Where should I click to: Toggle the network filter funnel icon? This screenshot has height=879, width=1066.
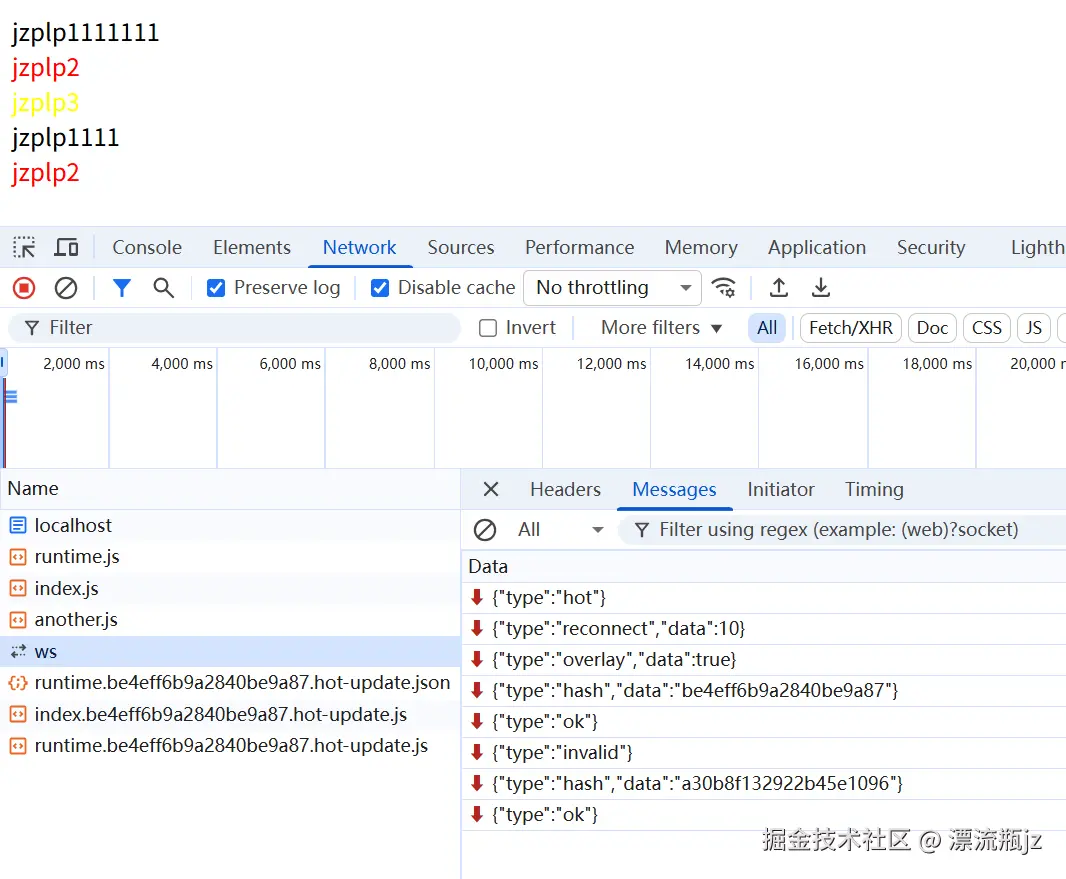coord(122,288)
